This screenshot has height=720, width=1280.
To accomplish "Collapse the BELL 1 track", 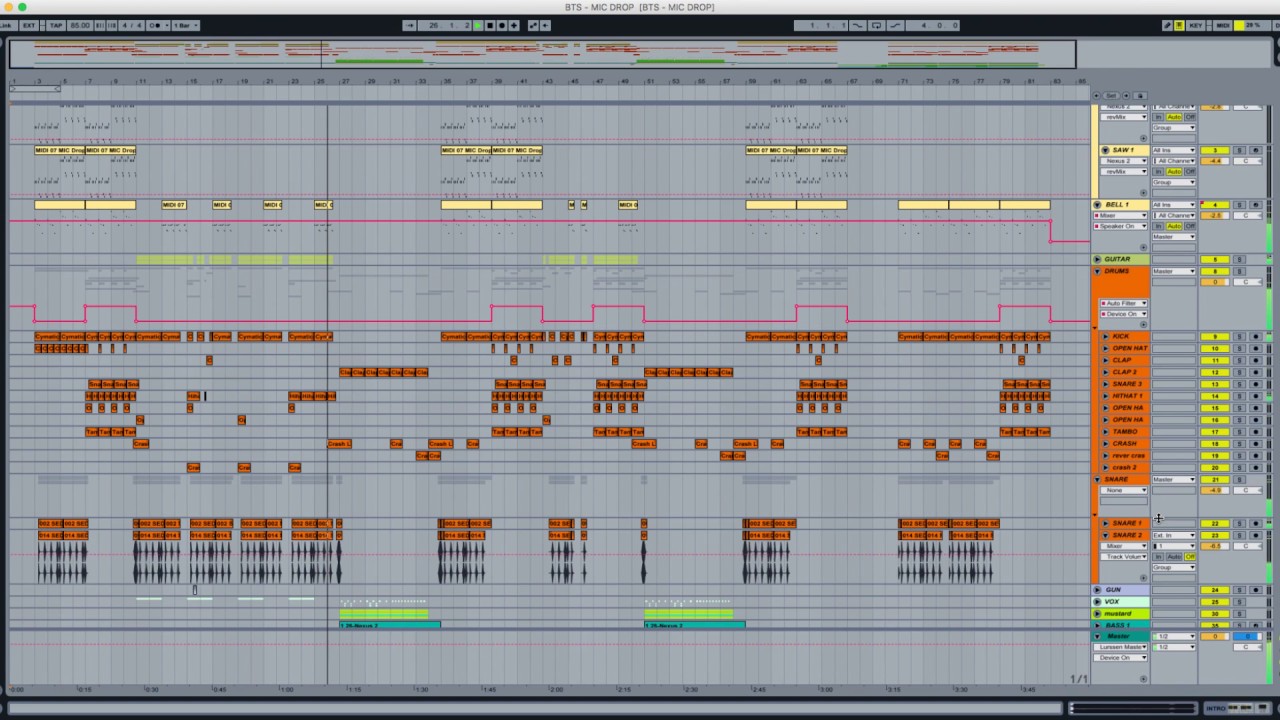I will point(1097,204).
